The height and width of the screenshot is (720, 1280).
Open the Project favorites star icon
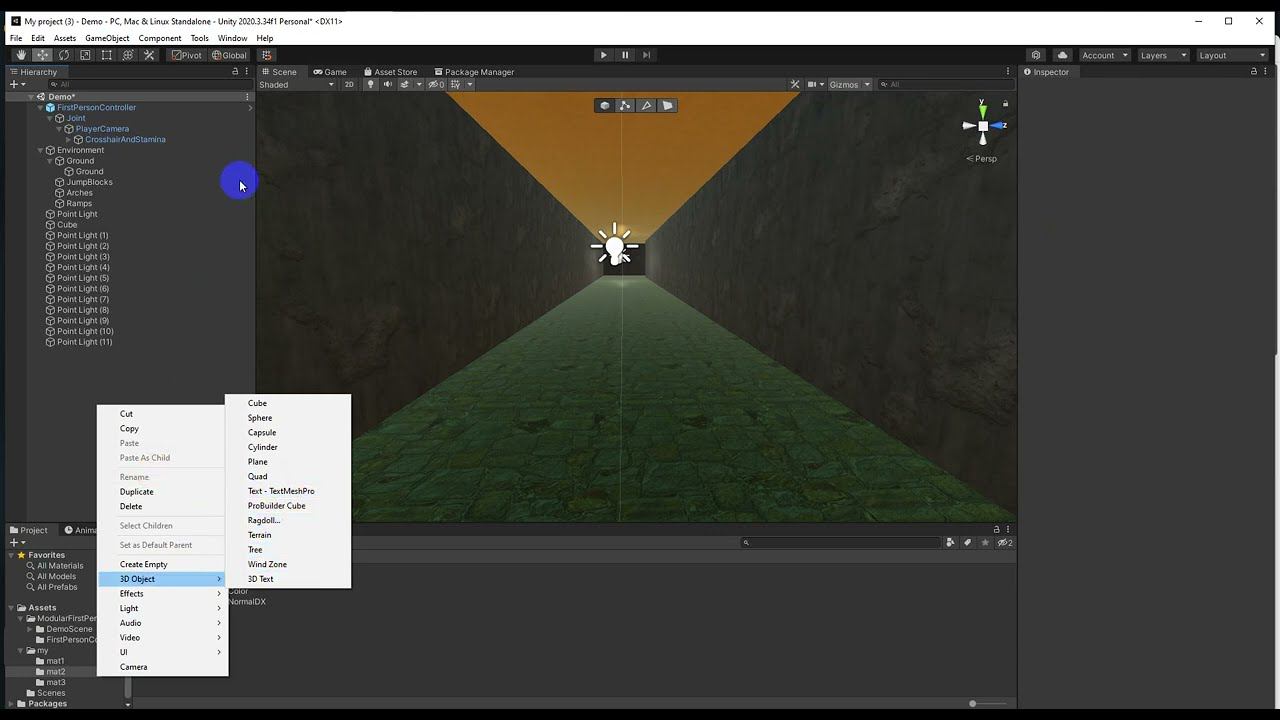(x=985, y=543)
